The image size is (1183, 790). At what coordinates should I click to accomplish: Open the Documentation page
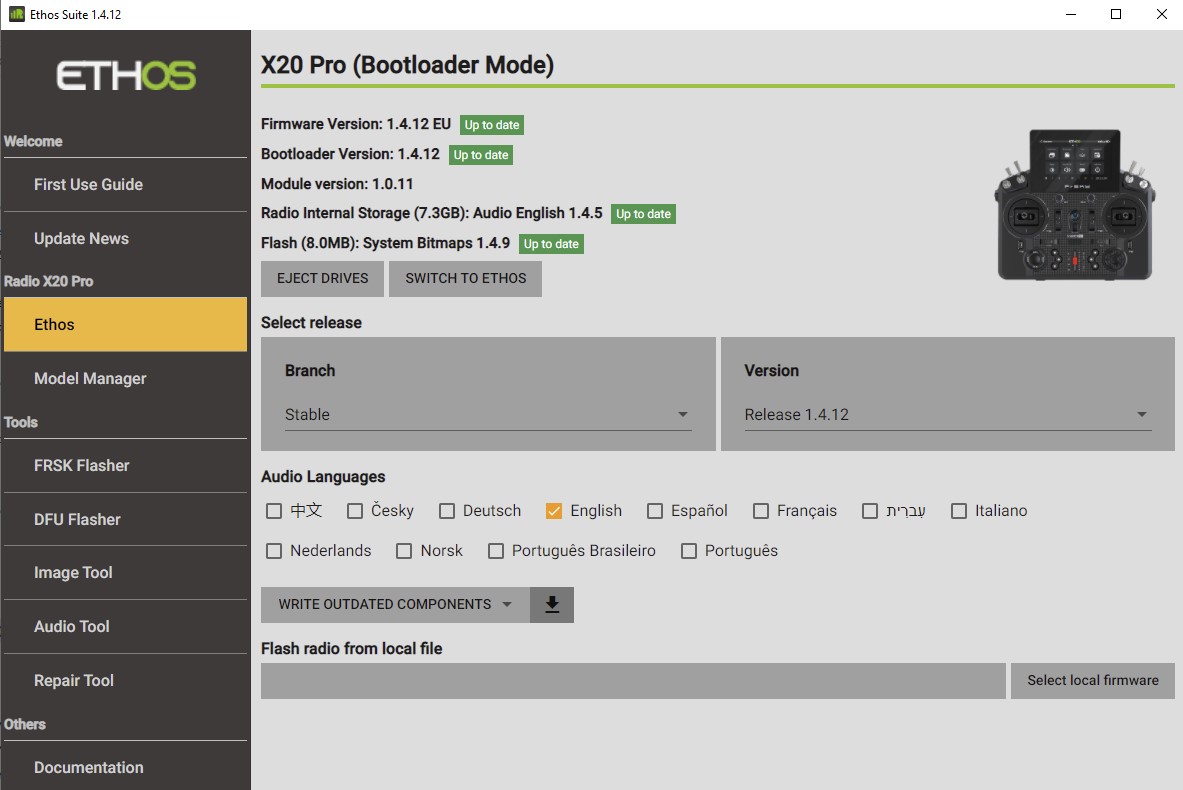88,767
